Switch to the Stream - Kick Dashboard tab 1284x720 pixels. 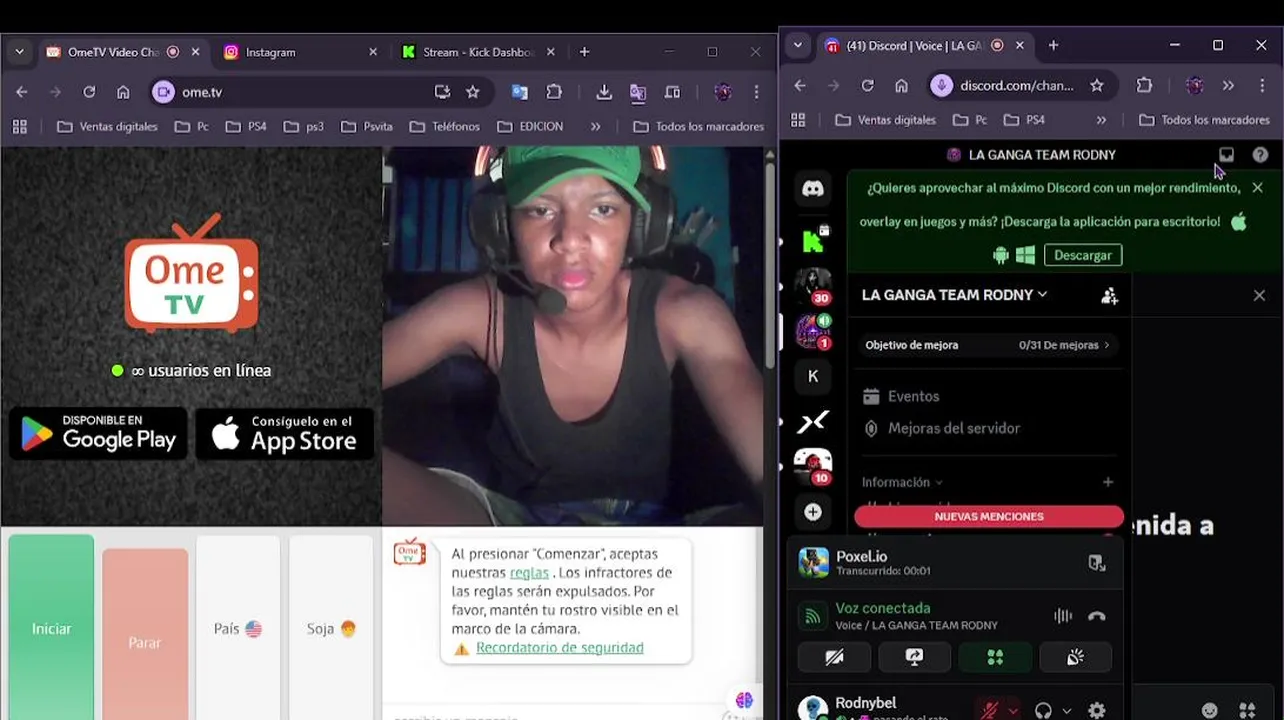coord(479,52)
